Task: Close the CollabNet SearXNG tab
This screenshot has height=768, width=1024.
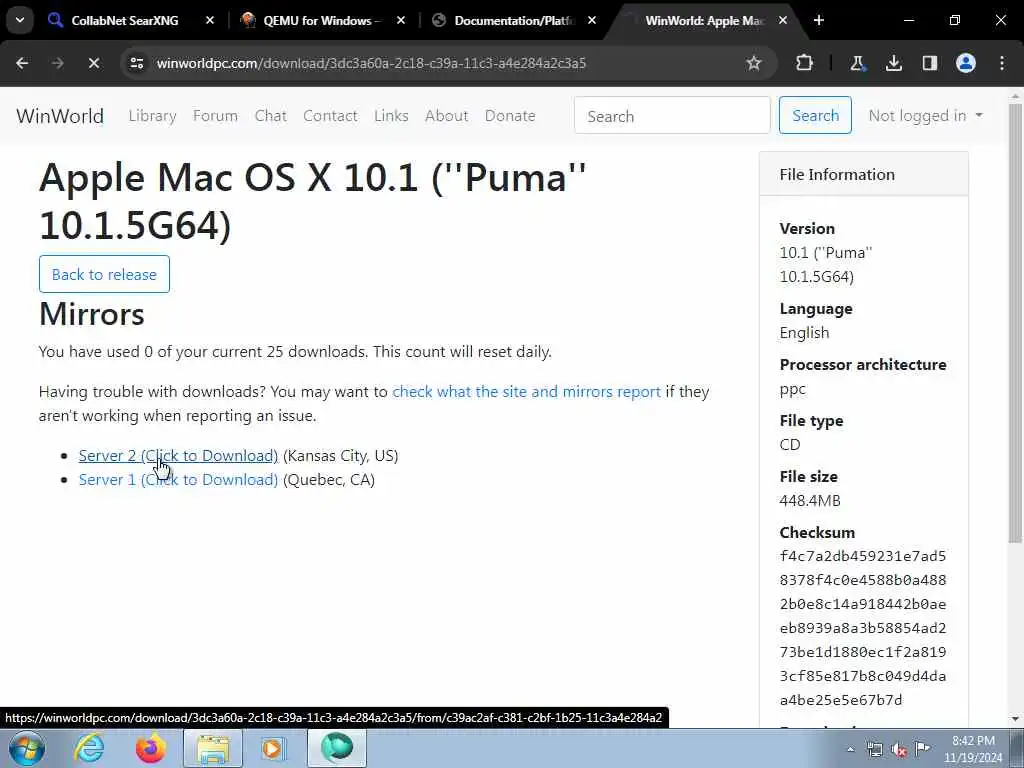Action: click(x=210, y=20)
